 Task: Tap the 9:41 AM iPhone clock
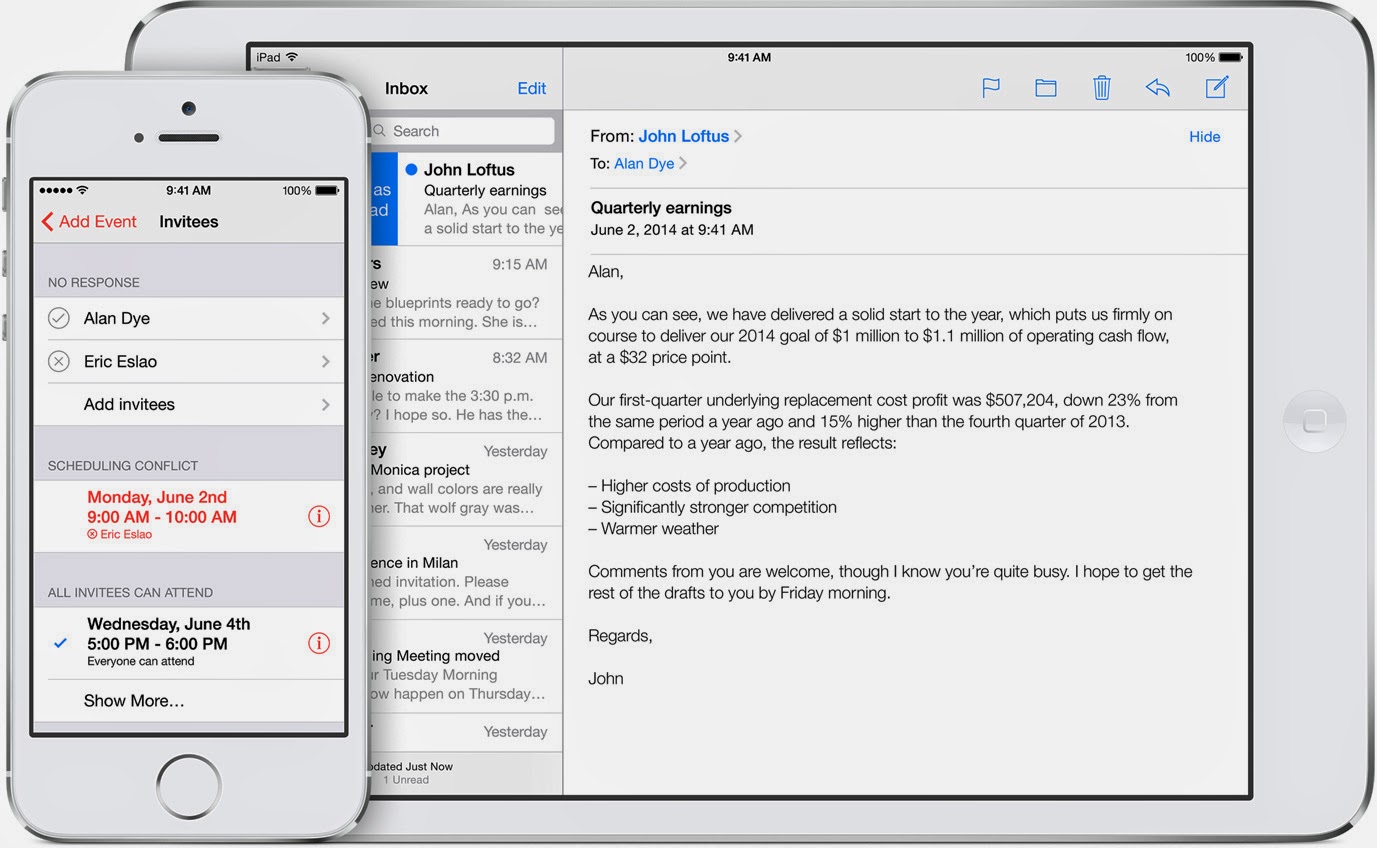[x=188, y=190]
